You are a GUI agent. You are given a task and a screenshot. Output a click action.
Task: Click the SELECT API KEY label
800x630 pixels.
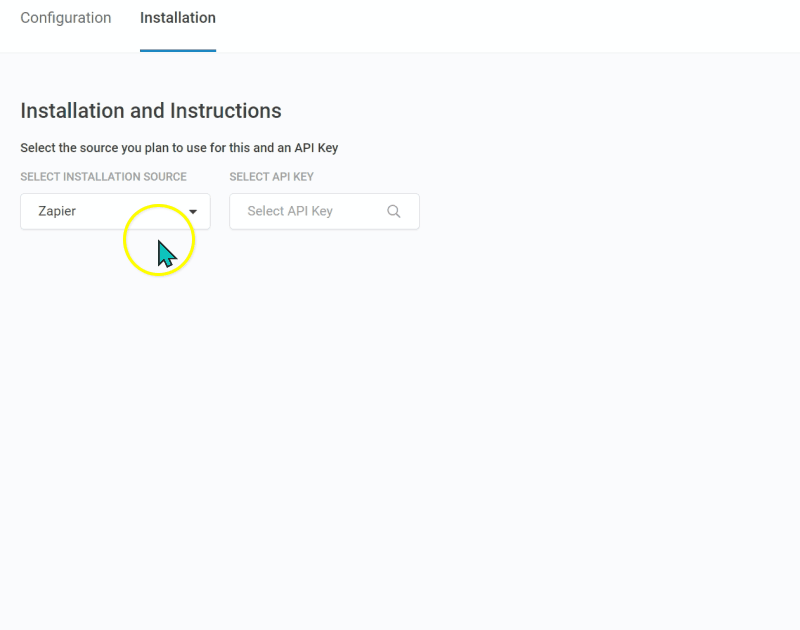(x=271, y=176)
